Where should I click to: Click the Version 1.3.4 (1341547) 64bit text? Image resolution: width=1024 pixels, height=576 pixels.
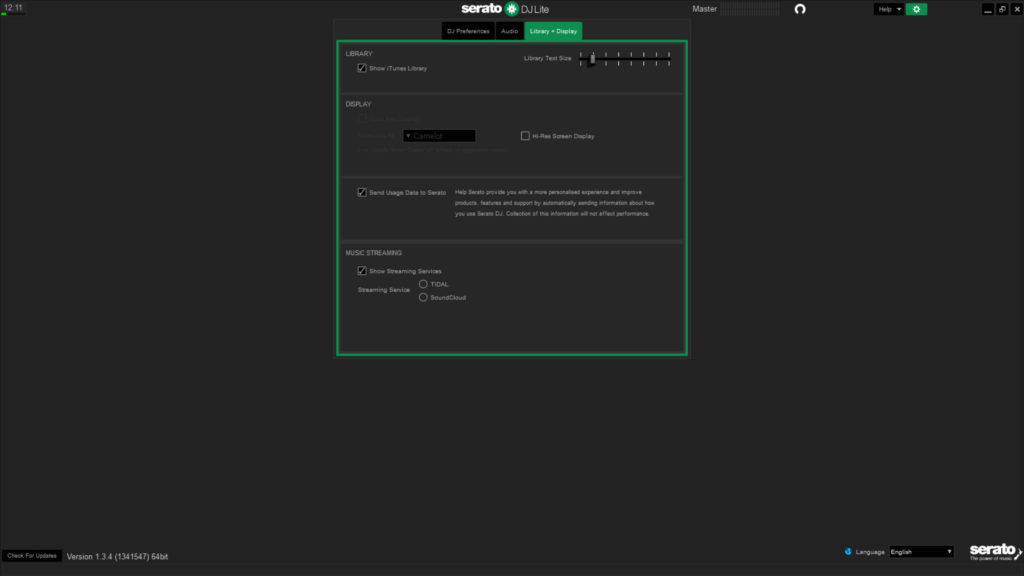tap(118, 556)
